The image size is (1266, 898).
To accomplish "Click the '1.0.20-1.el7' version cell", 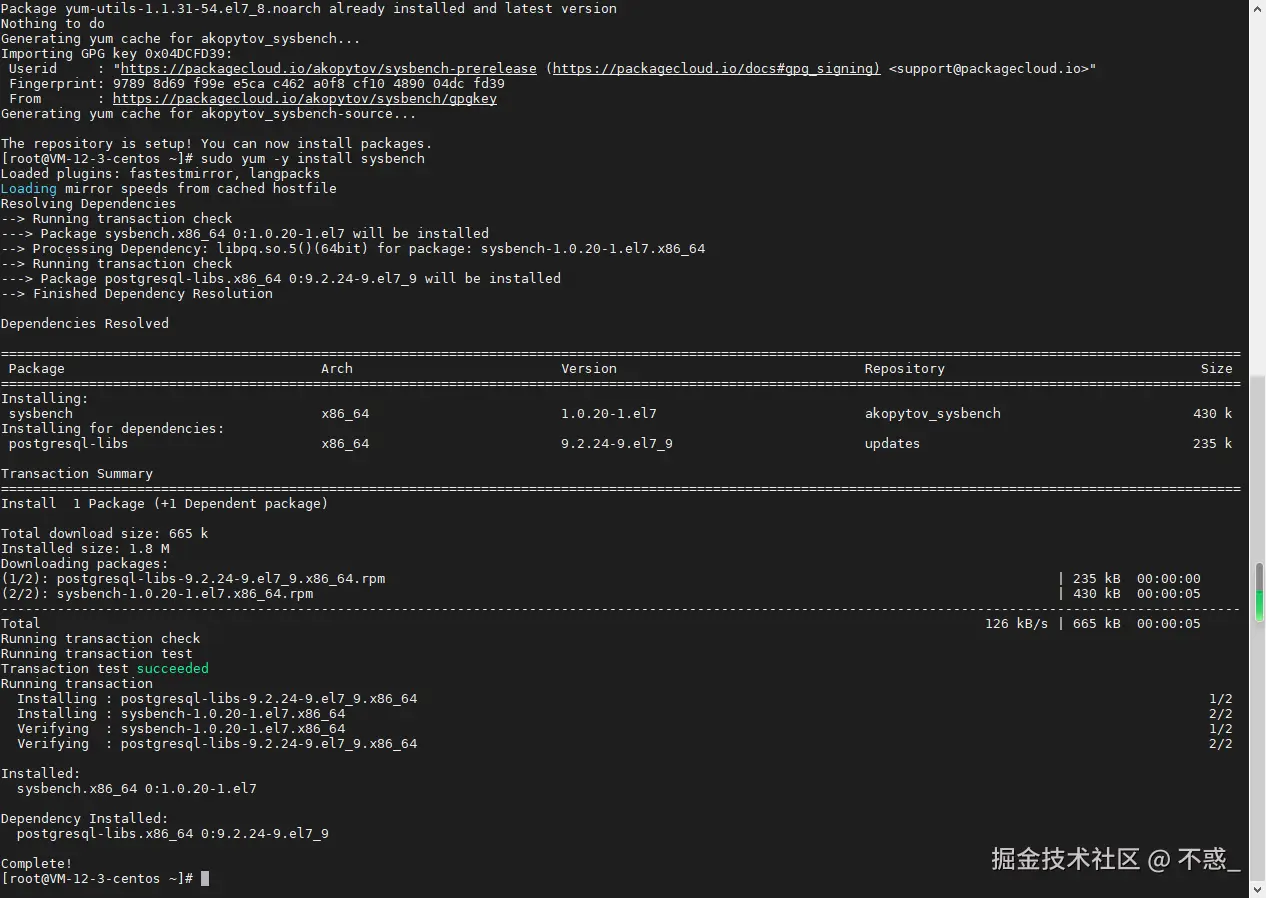I will point(609,414).
